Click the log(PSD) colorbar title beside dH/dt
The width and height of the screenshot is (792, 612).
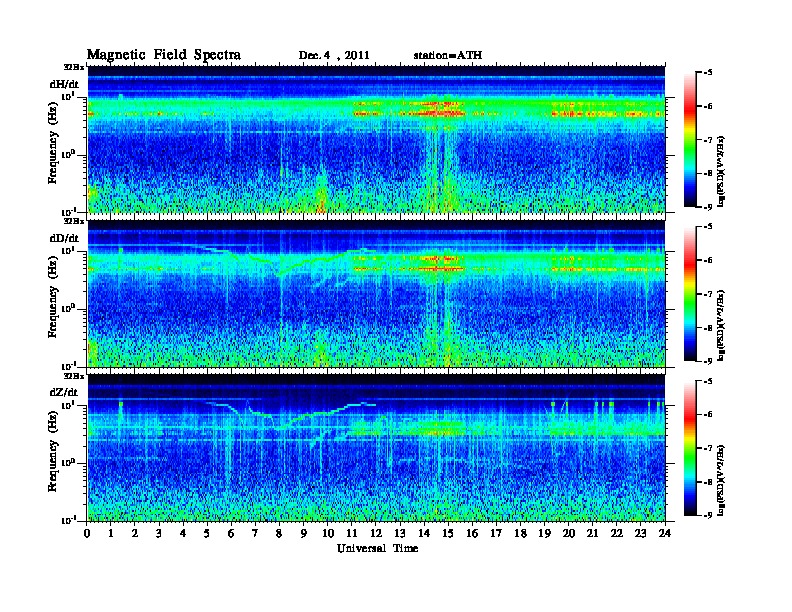pyautogui.click(x=721, y=171)
